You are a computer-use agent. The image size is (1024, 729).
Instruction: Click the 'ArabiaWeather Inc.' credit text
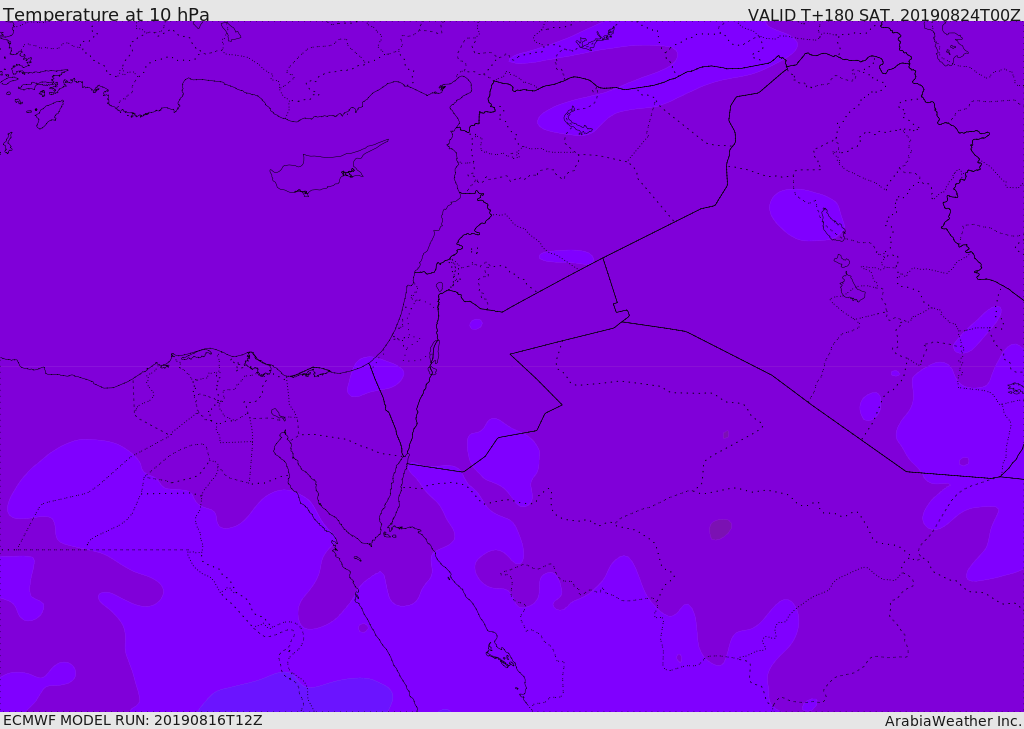(x=953, y=721)
